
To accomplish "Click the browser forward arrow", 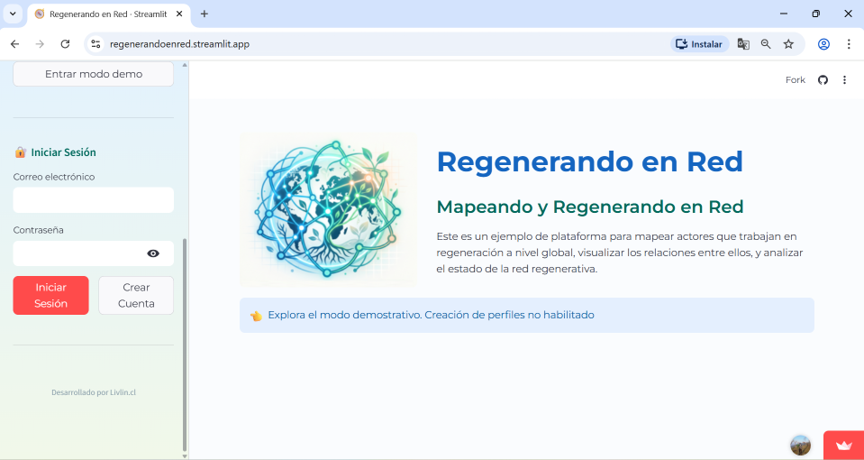I will coord(40,44).
